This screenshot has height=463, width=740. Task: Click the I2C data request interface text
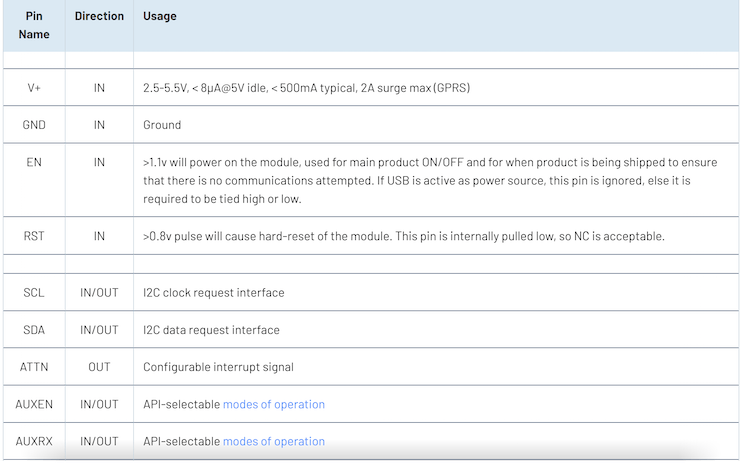pos(211,330)
